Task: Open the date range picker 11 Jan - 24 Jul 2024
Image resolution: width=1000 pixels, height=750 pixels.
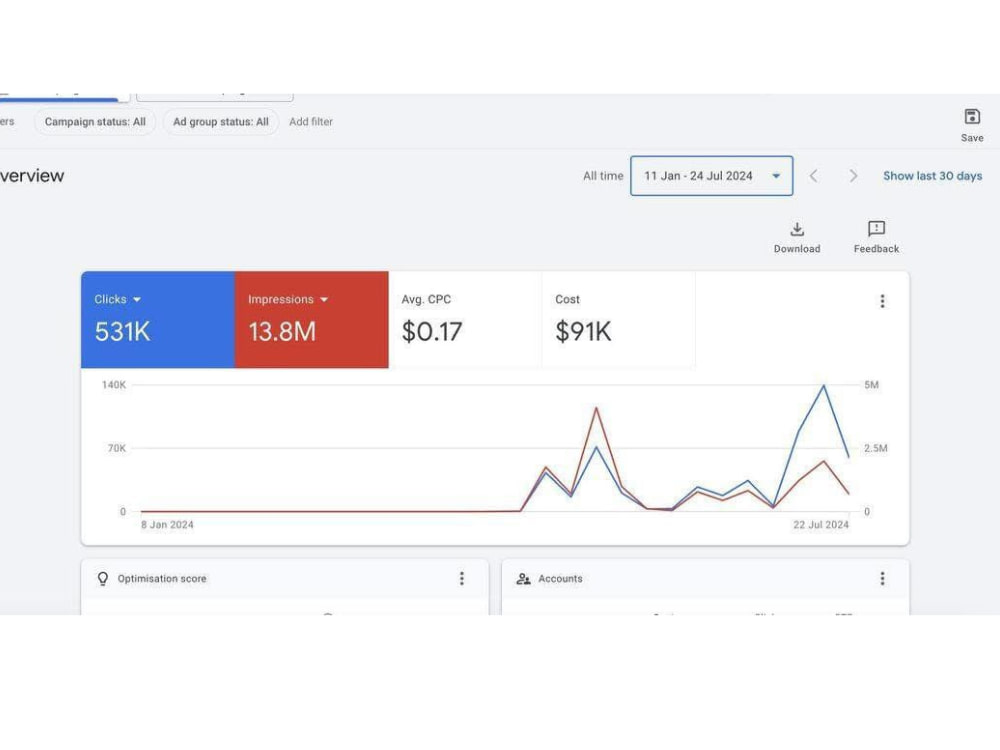Action: (x=711, y=176)
